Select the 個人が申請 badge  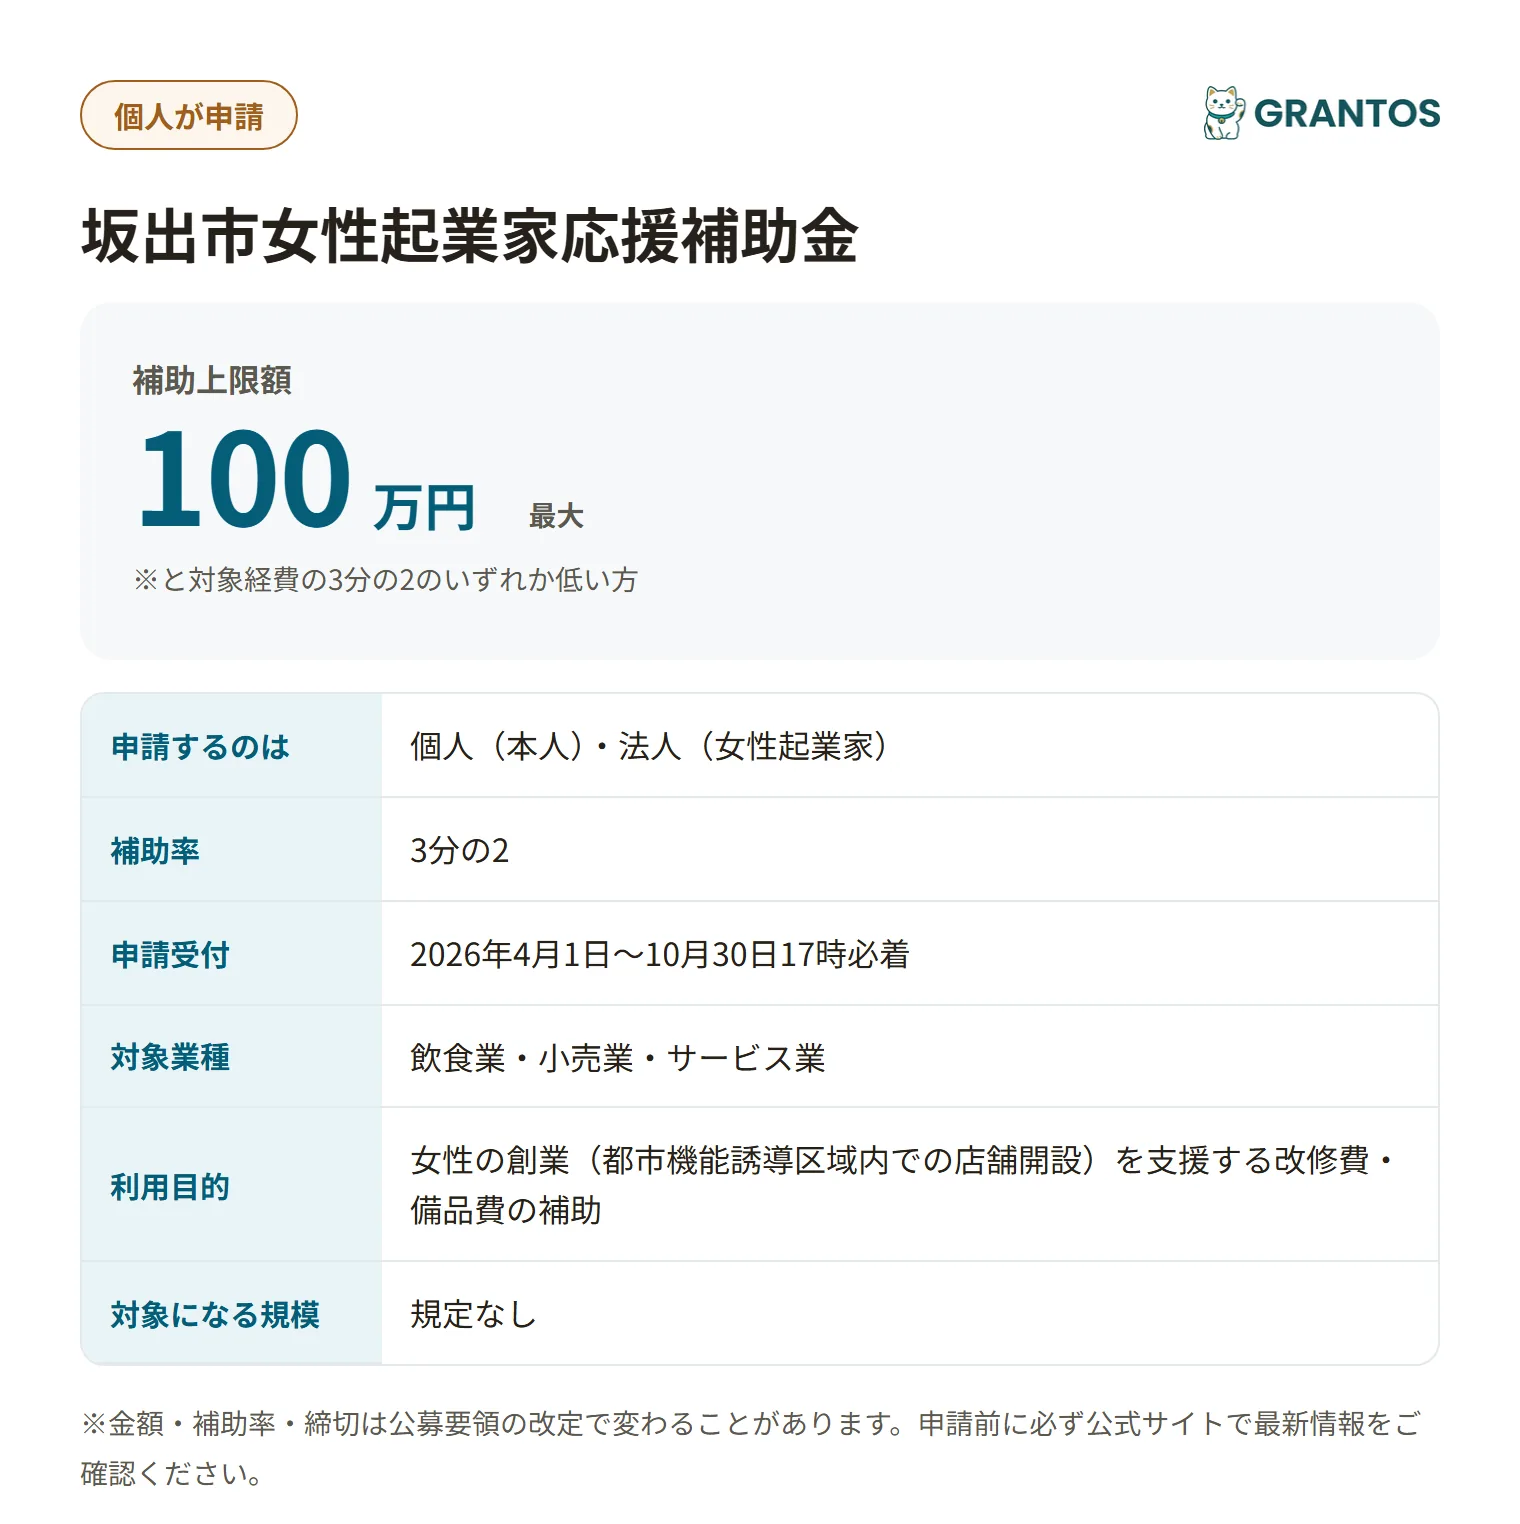pyautogui.click(x=189, y=115)
